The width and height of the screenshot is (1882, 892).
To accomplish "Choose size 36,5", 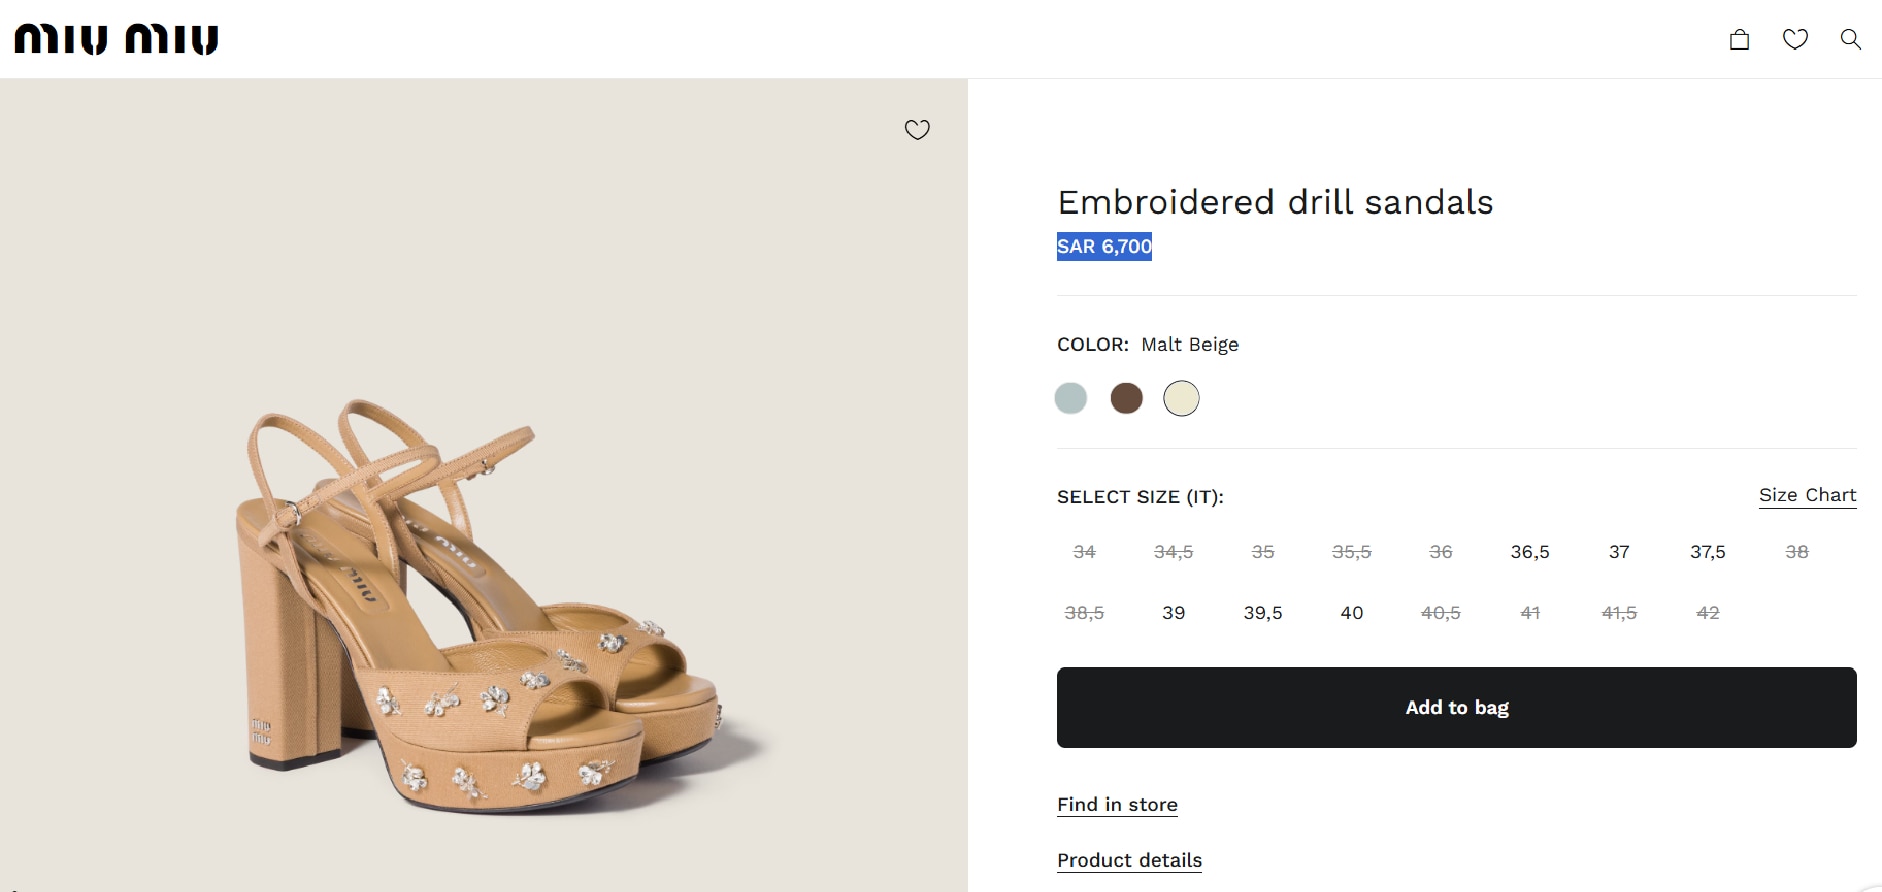I will (x=1530, y=552).
